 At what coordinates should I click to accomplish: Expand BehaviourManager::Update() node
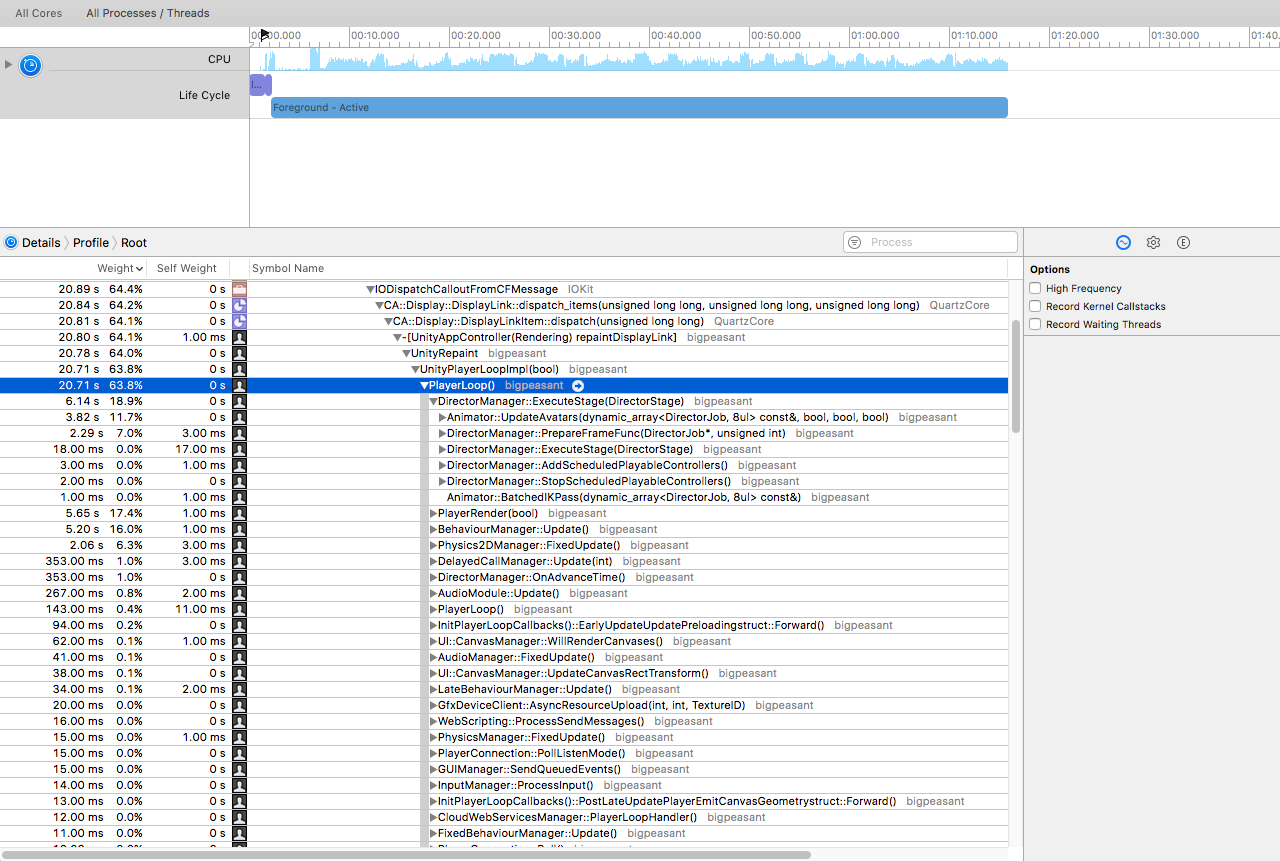pos(433,529)
